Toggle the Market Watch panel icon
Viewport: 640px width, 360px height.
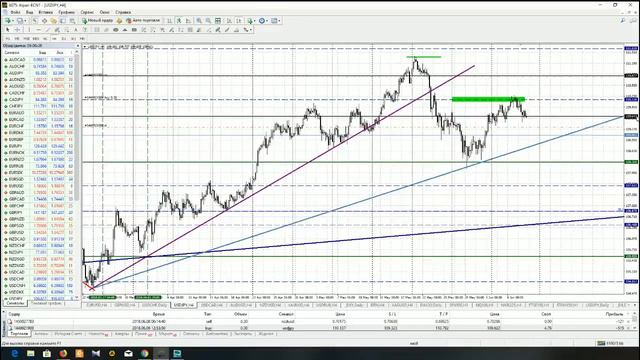(36, 20)
